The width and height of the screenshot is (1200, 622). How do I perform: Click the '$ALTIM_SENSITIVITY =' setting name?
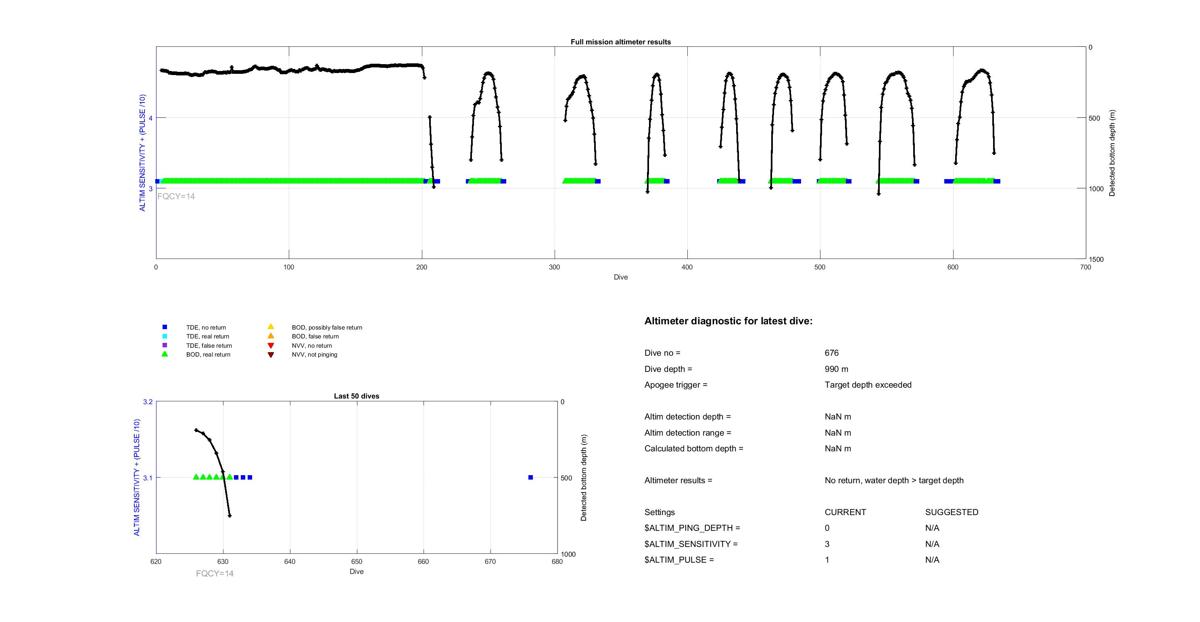point(691,544)
